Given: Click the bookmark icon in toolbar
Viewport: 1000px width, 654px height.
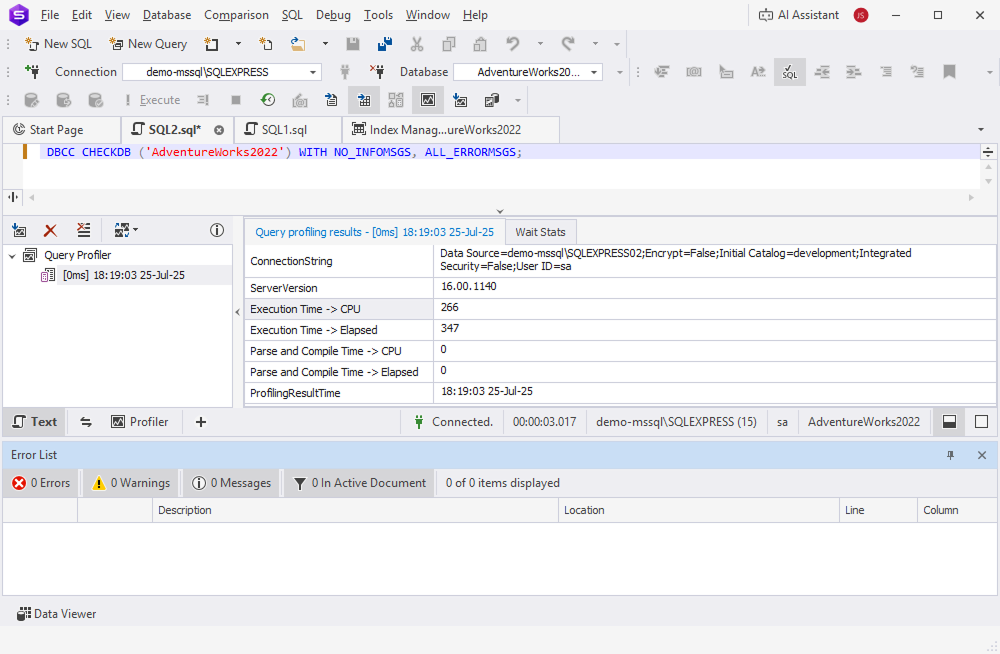Looking at the screenshot, I should tap(949, 72).
